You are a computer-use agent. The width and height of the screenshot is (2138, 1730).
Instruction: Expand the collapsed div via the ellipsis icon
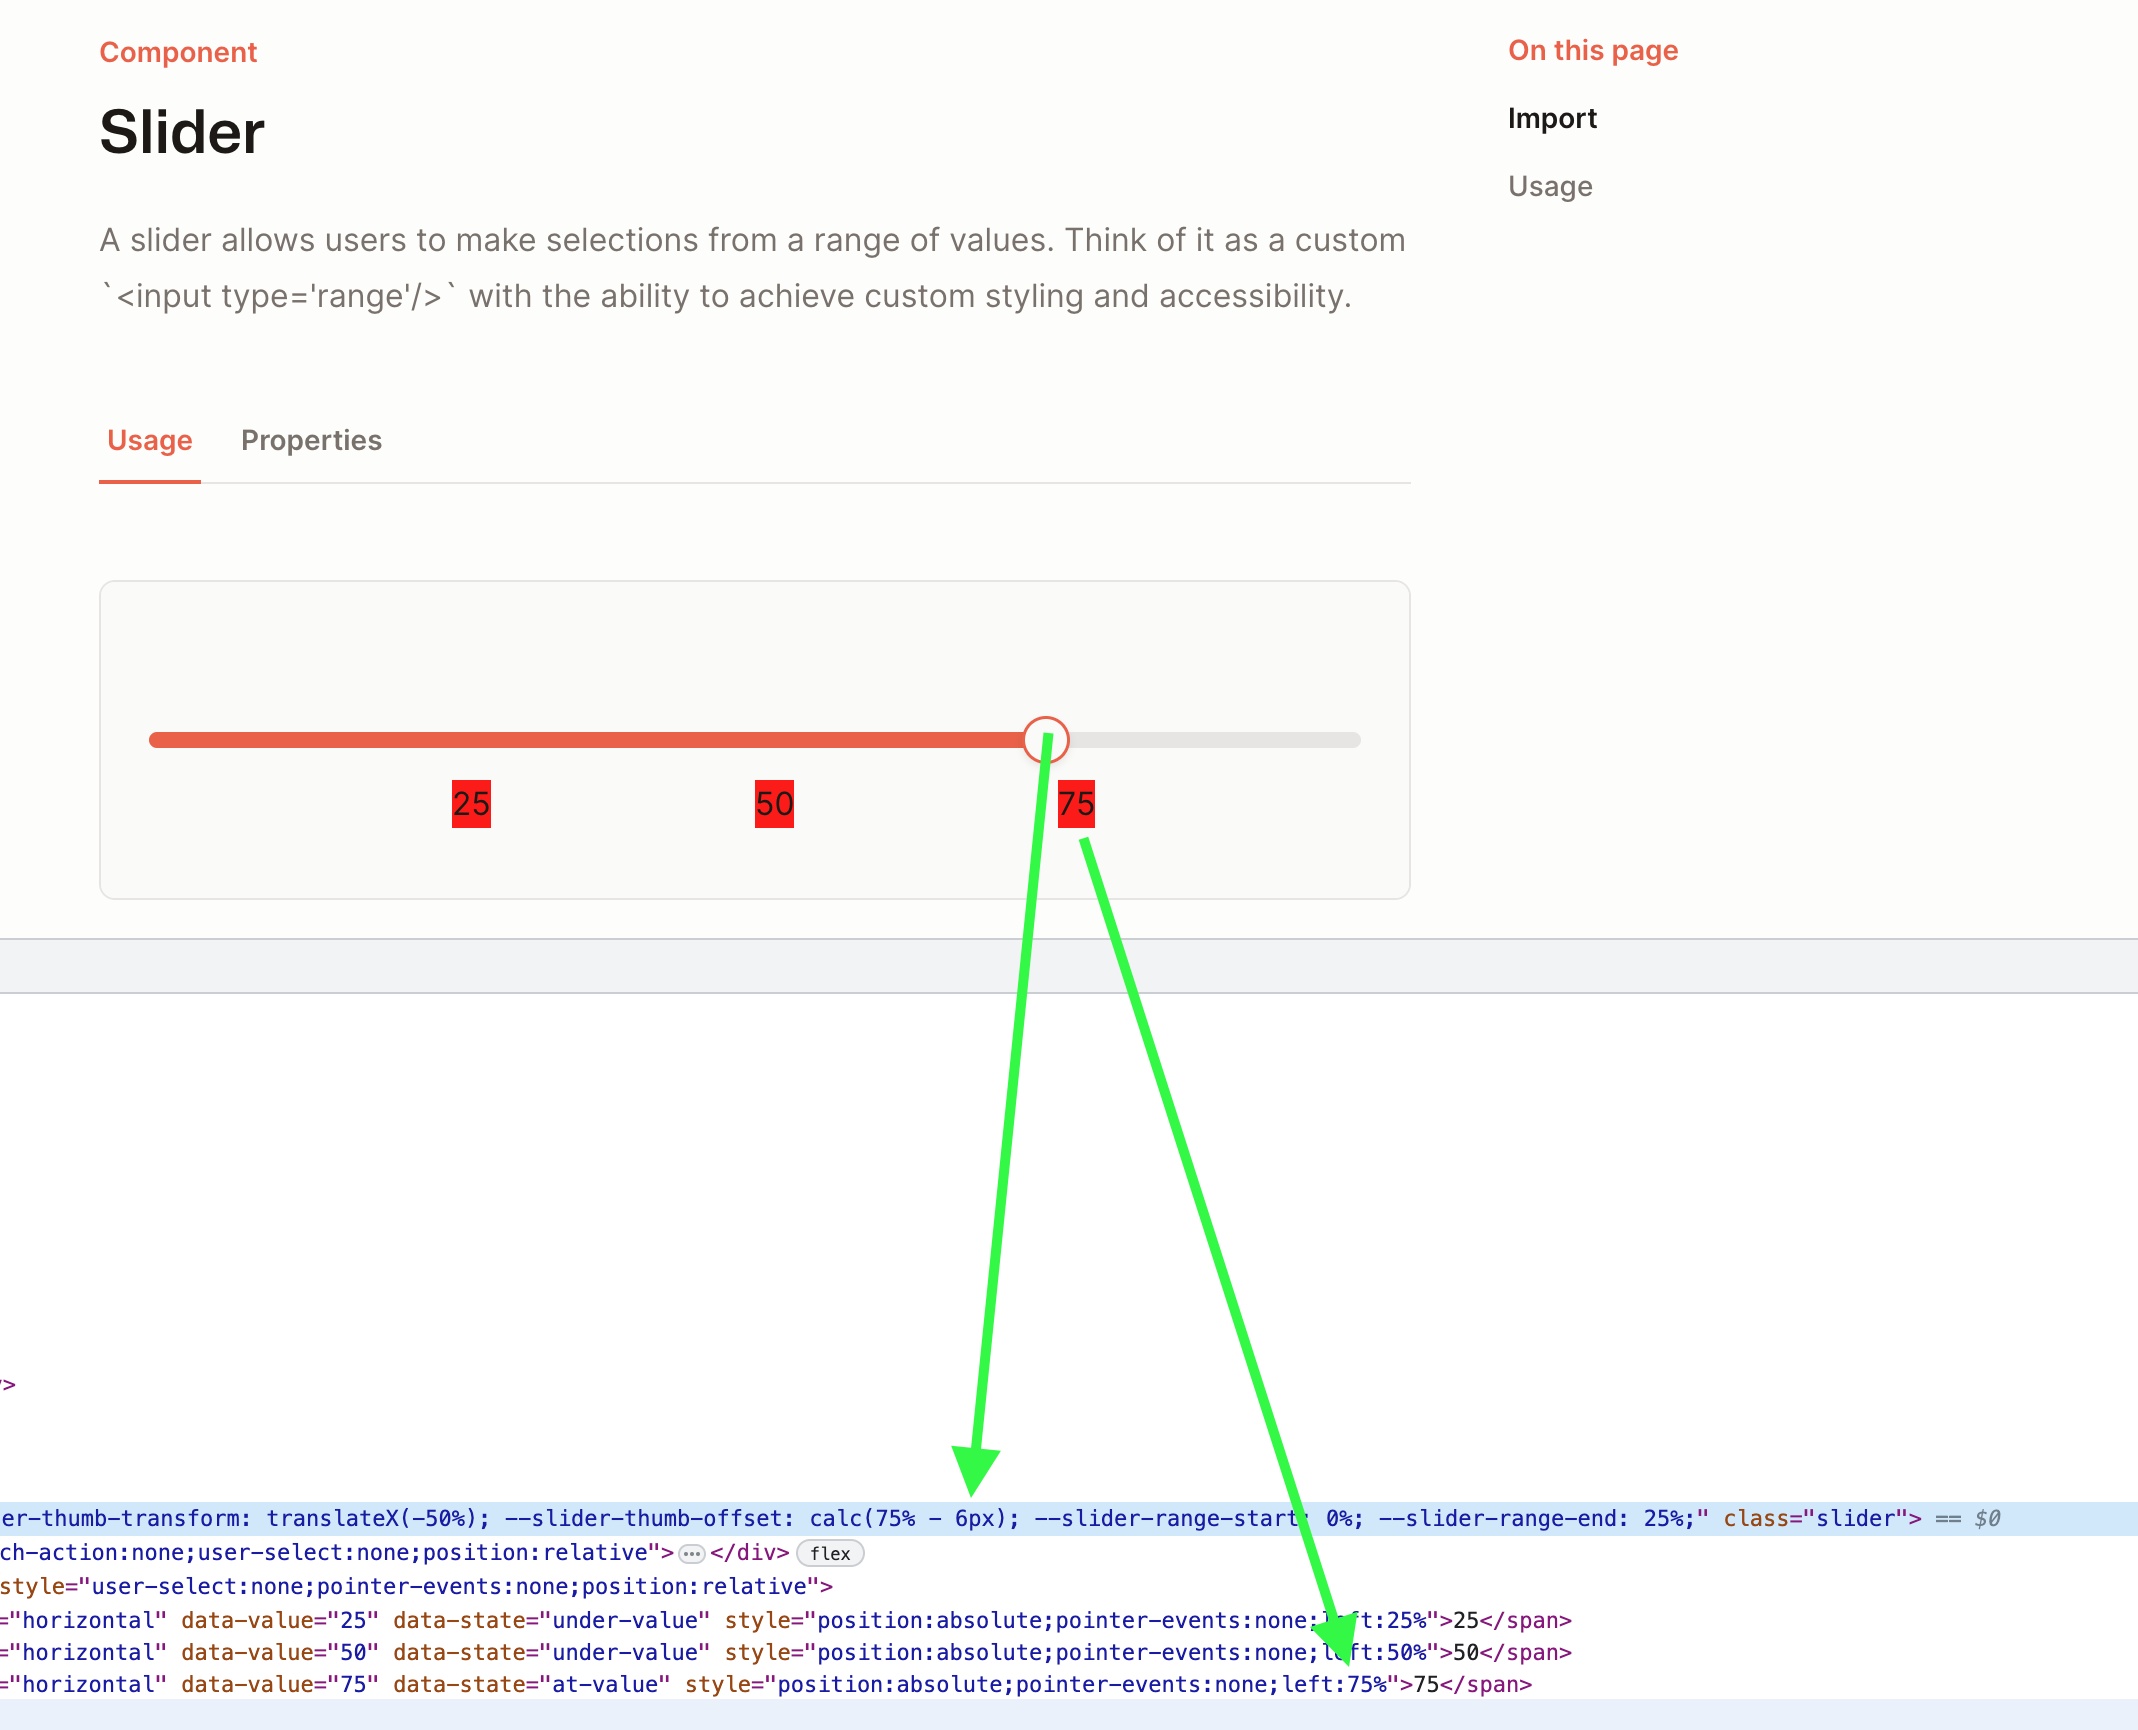tap(690, 1552)
